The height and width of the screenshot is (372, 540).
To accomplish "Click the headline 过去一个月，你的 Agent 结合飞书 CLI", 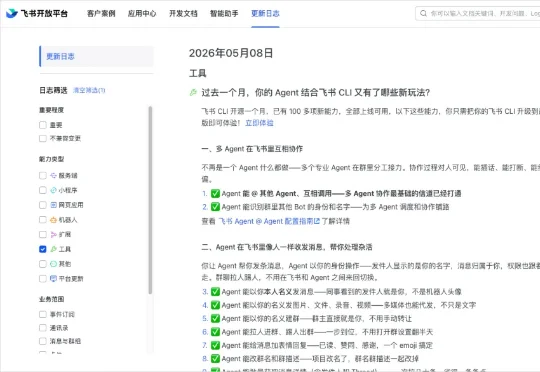I will click(316, 92).
